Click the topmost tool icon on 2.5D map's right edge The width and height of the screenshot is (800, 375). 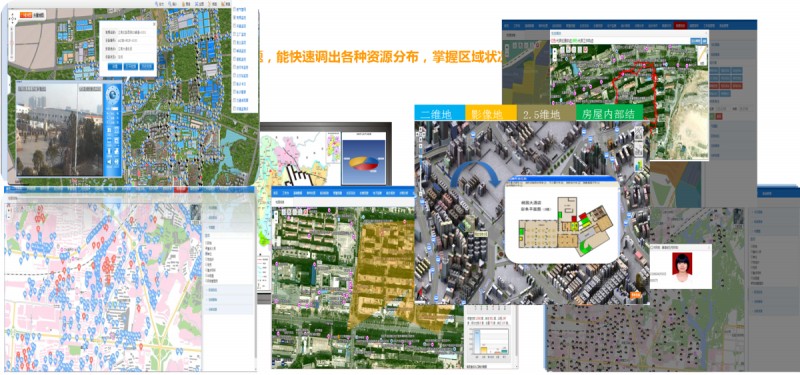click(x=638, y=134)
